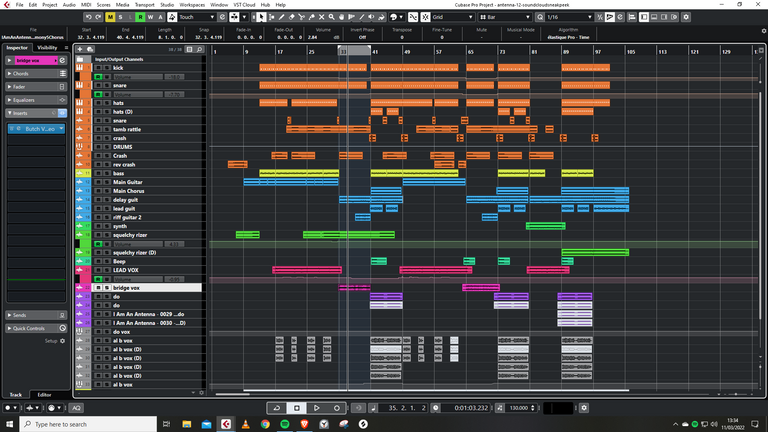Click the Add Track plus icon
This screenshot has height=432, width=768.
click(x=80, y=49)
